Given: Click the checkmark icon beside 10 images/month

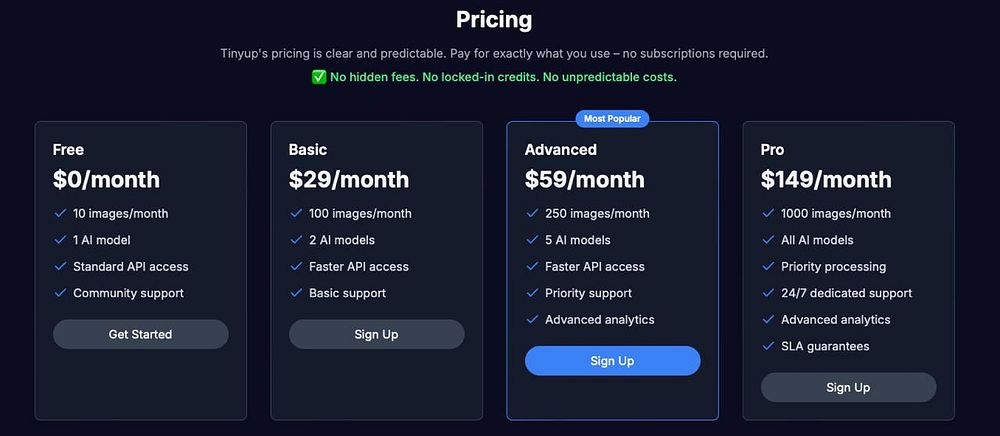Looking at the screenshot, I should click(x=61, y=214).
